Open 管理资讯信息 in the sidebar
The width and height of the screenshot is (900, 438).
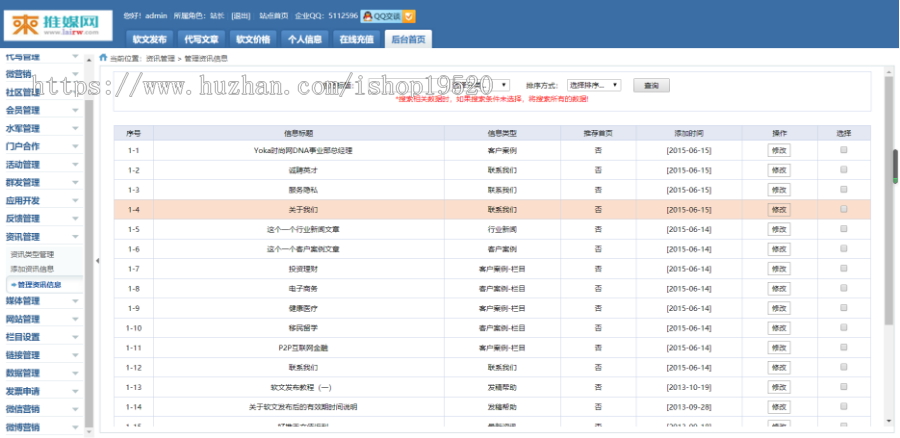tap(39, 284)
